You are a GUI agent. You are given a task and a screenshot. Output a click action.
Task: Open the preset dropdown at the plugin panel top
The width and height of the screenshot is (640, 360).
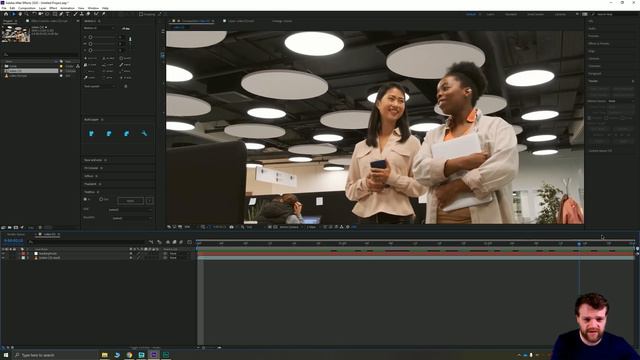coord(99,28)
